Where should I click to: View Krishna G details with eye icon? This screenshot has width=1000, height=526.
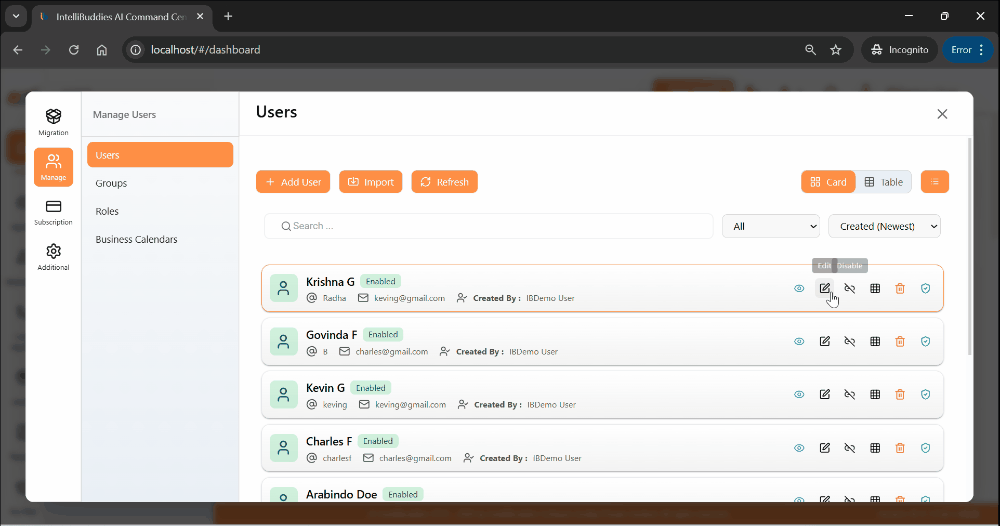(799, 288)
